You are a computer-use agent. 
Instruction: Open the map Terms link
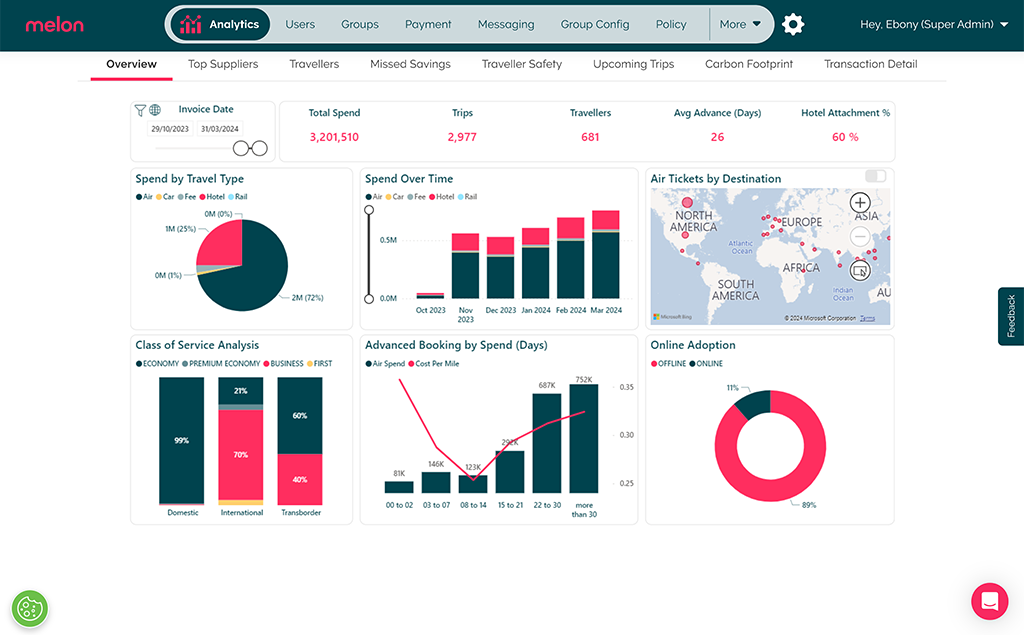pyautogui.click(x=867, y=319)
